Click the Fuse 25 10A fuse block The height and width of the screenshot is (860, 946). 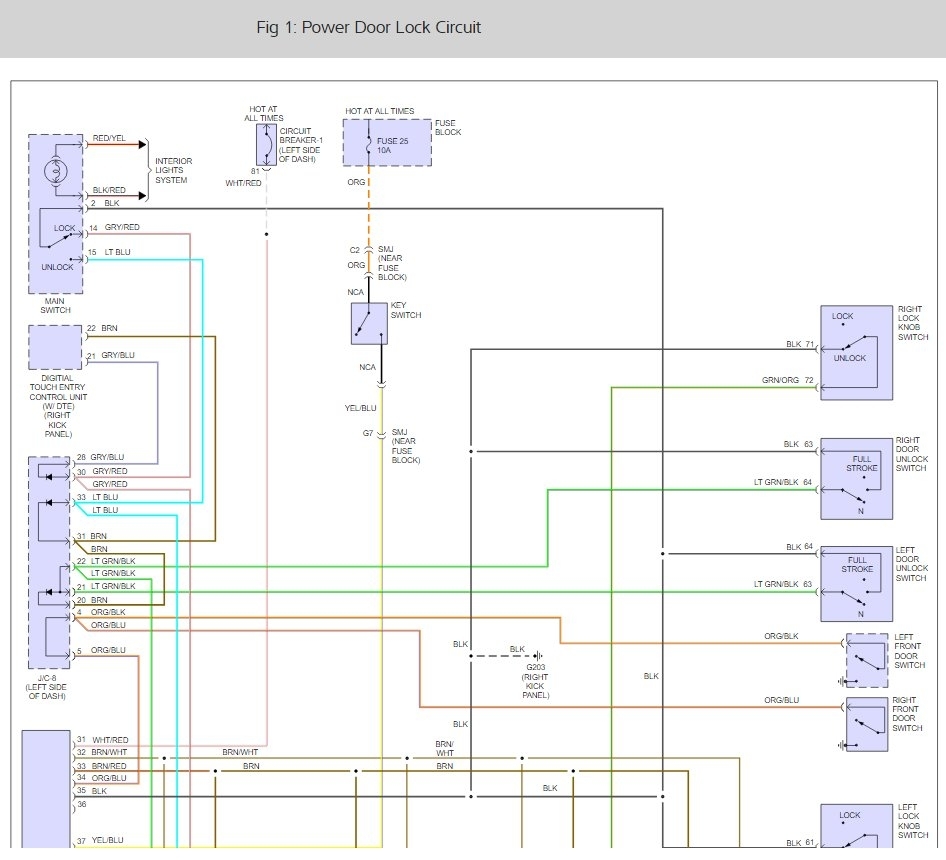coord(387,142)
